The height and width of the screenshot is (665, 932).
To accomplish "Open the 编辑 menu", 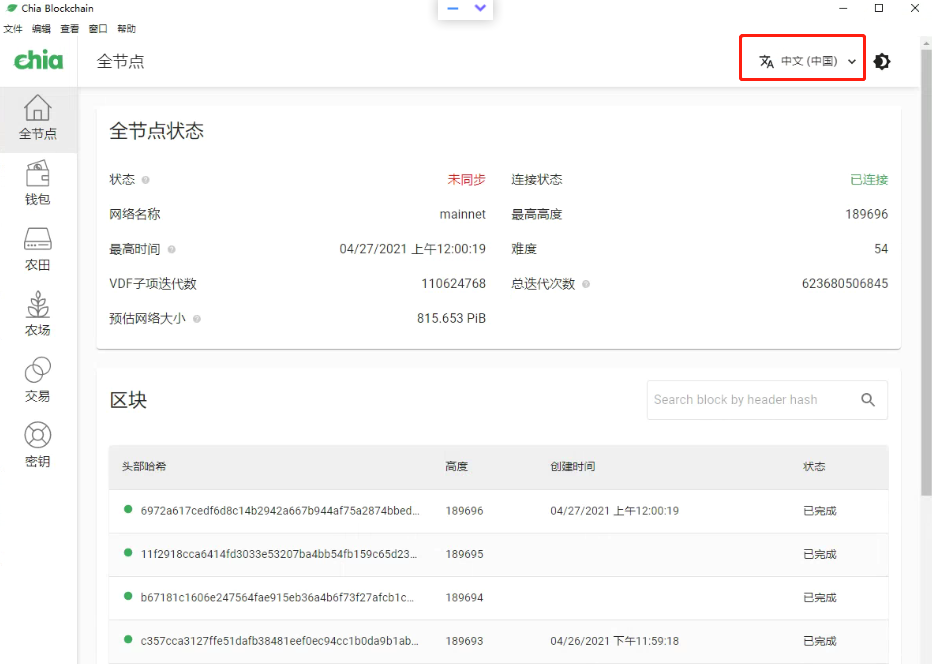I will coord(42,29).
